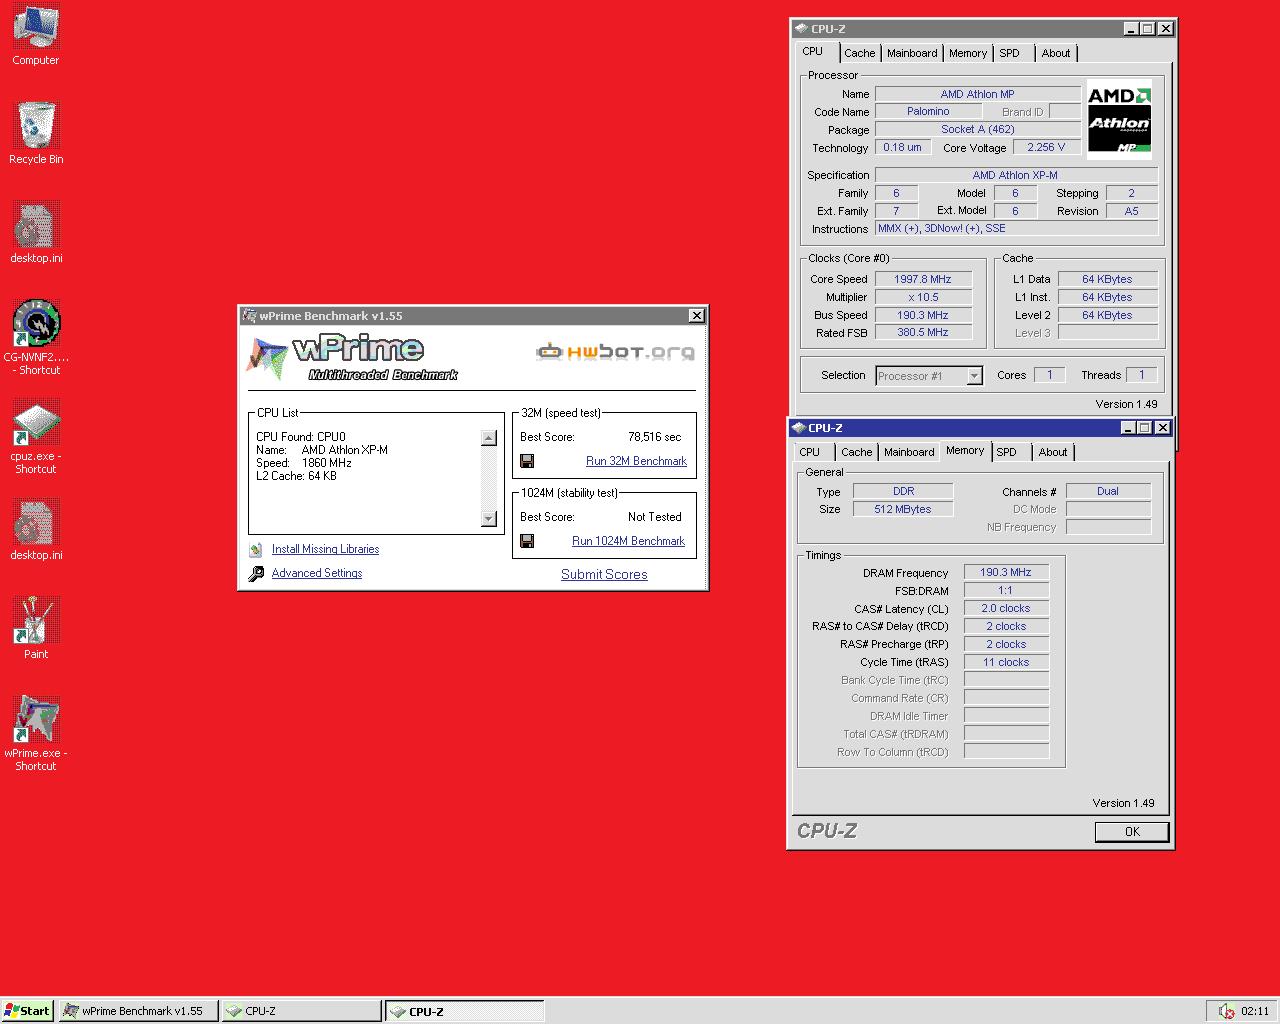The image size is (1280, 1024).
Task: Switch to About tab in lower CPU-Z window
Action: click(x=1053, y=452)
